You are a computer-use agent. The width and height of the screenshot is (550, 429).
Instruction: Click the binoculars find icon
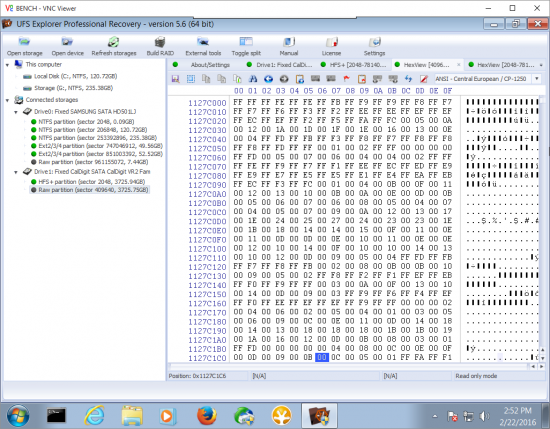point(253,79)
